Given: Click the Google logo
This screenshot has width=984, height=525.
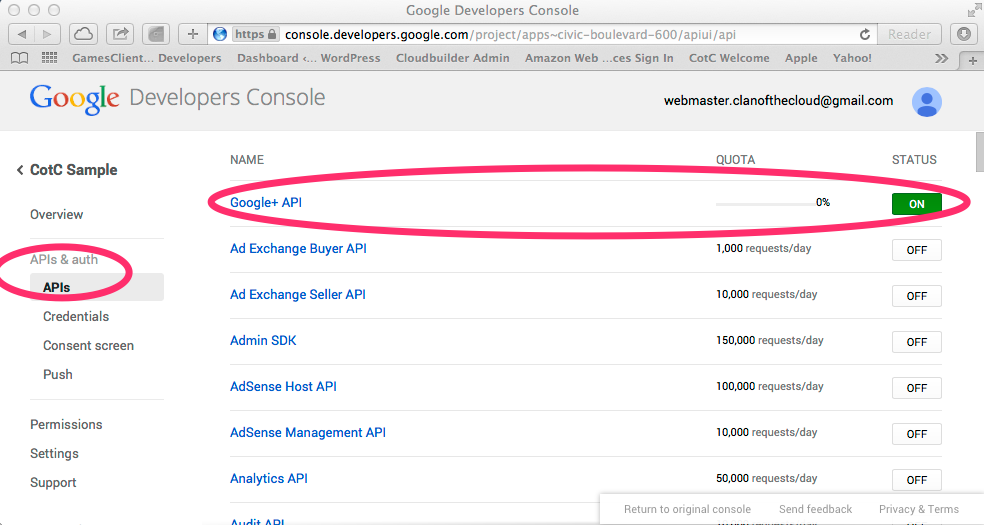Looking at the screenshot, I should (x=74, y=100).
